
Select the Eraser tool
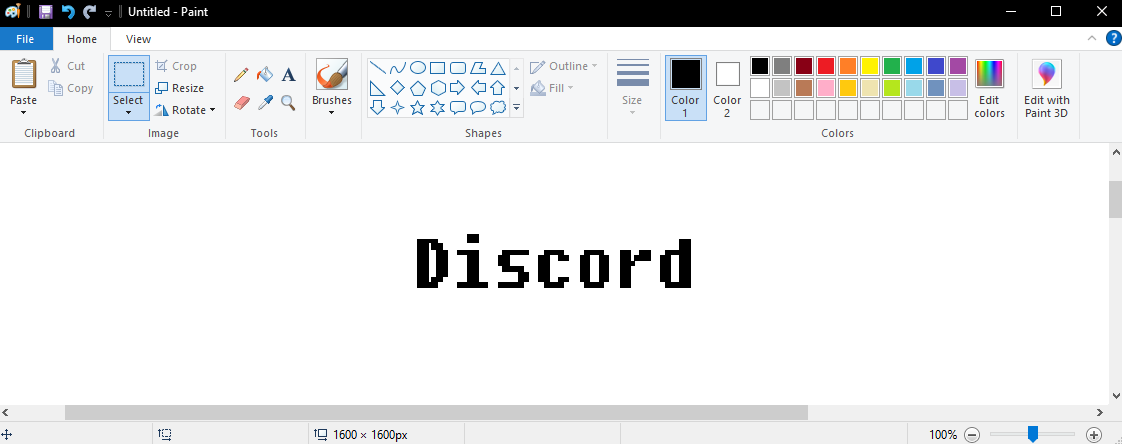[x=241, y=102]
